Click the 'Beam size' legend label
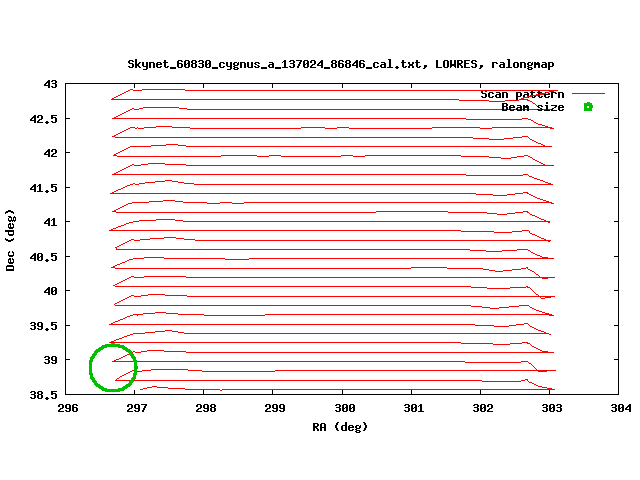 coord(533,107)
